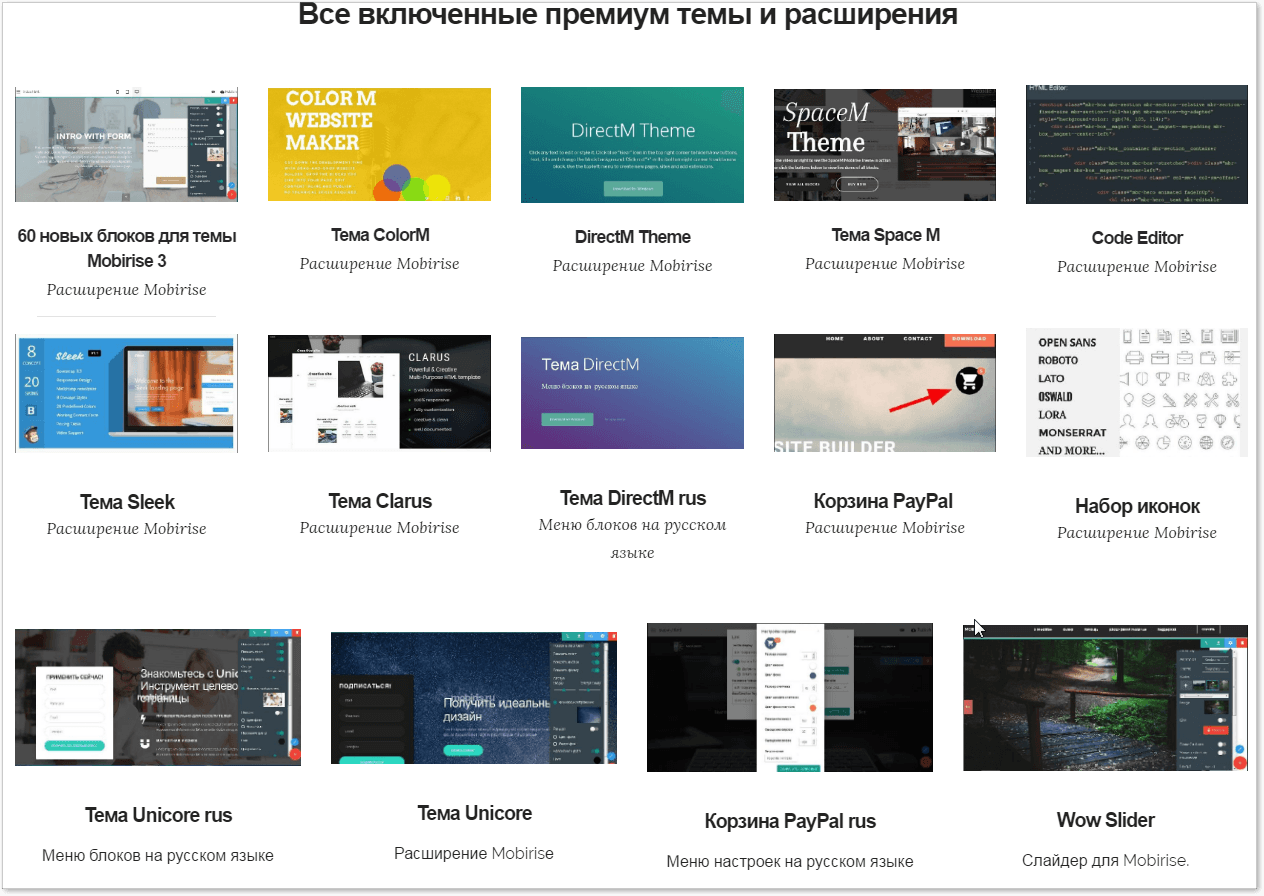Click the Wow Slider title
Viewport: 1264px width, 896px height.
click(x=1106, y=820)
